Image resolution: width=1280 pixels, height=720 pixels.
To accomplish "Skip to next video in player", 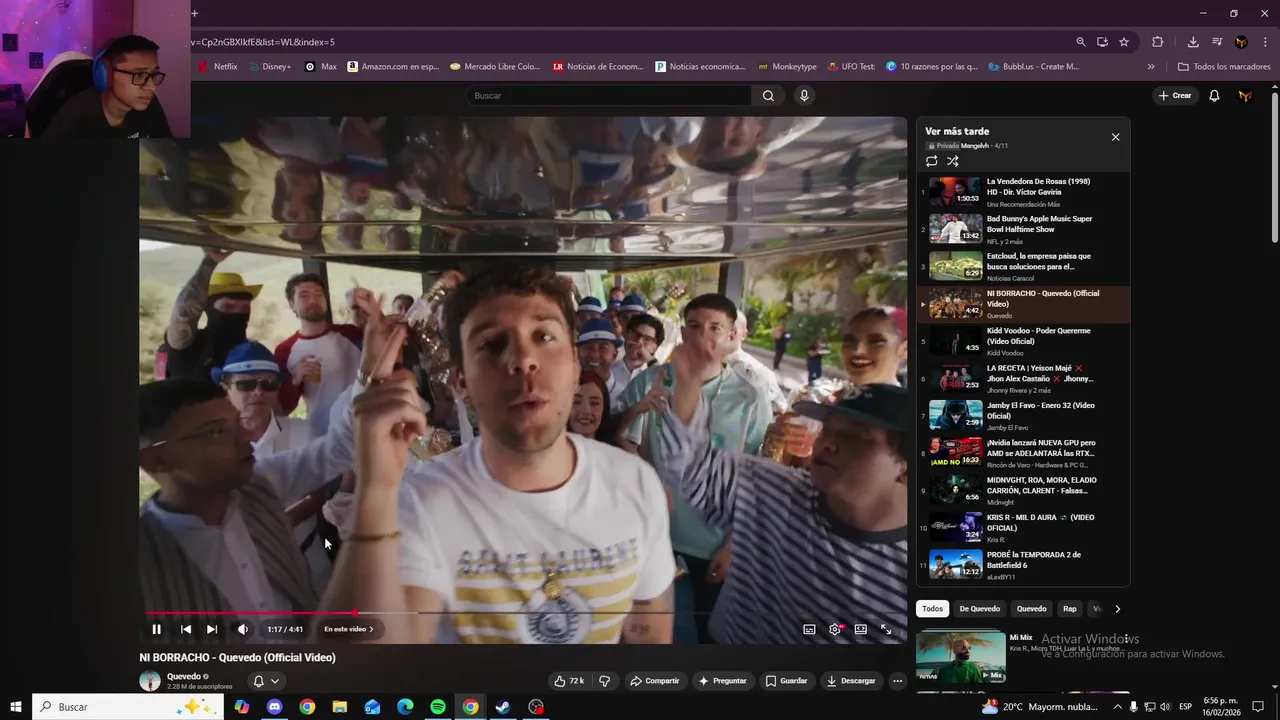I will [x=212, y=629].
